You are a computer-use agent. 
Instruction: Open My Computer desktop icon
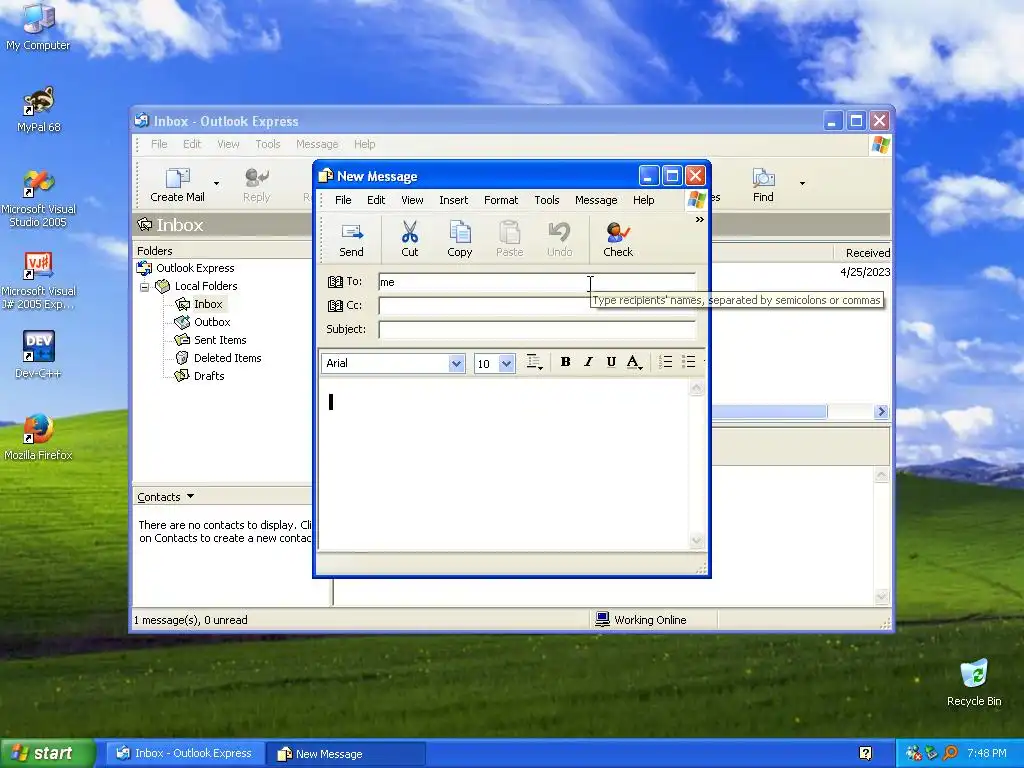(38, 27)
